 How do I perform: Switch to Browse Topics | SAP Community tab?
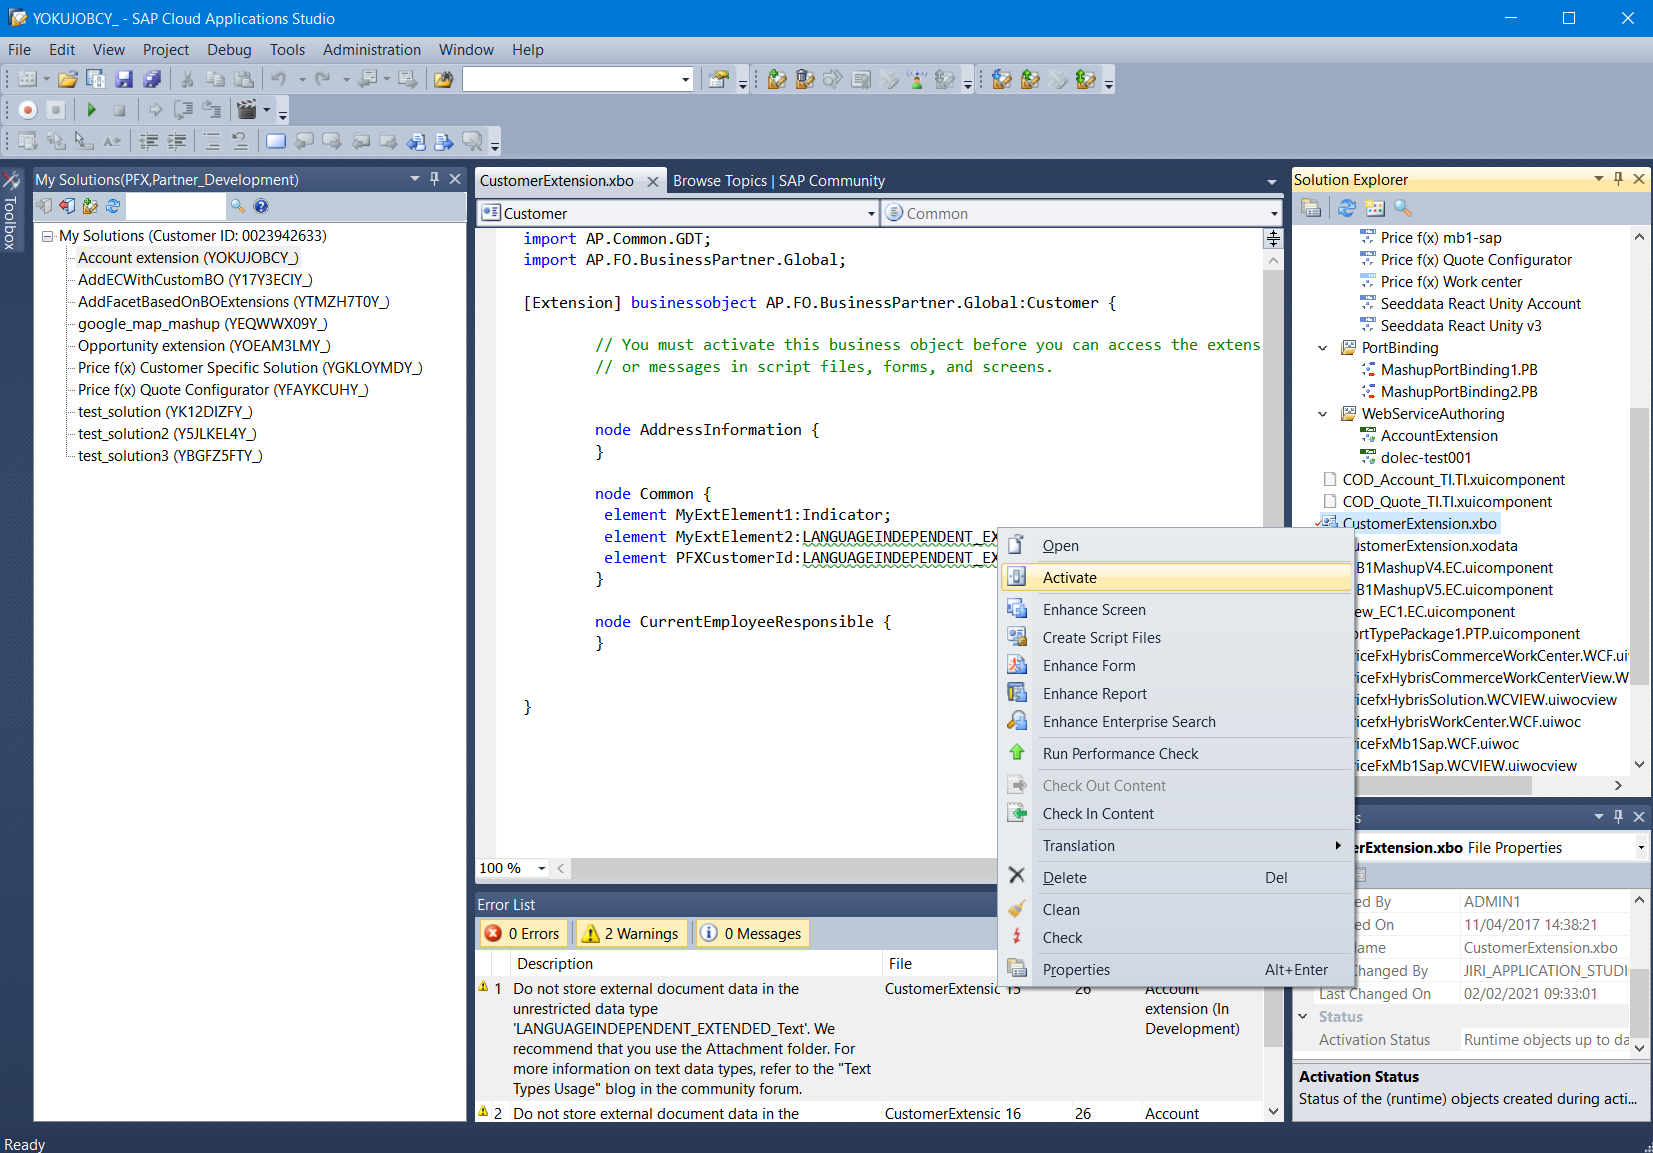pyautogui.click(x=778, y=181)
